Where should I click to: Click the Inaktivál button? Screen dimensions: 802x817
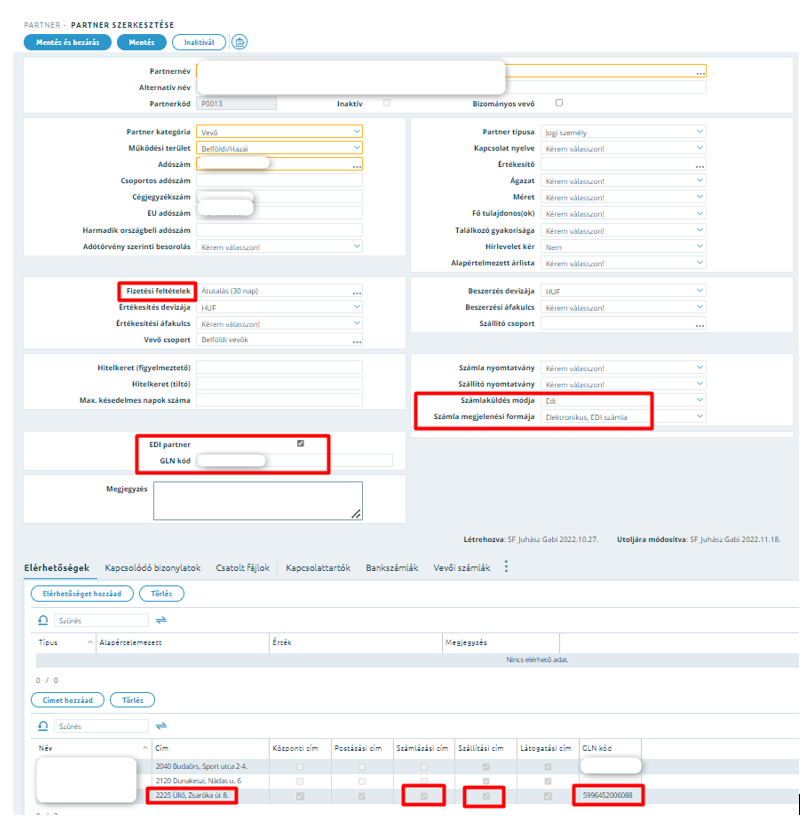199,42
